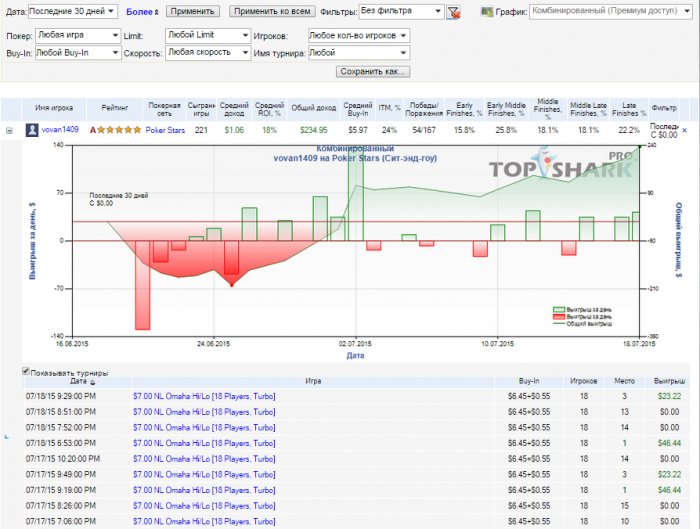Open the first $7.00 NL Omaha Hi/Lo tournament
This screenshot has width=700, height=529.
(x=203, y=396)
